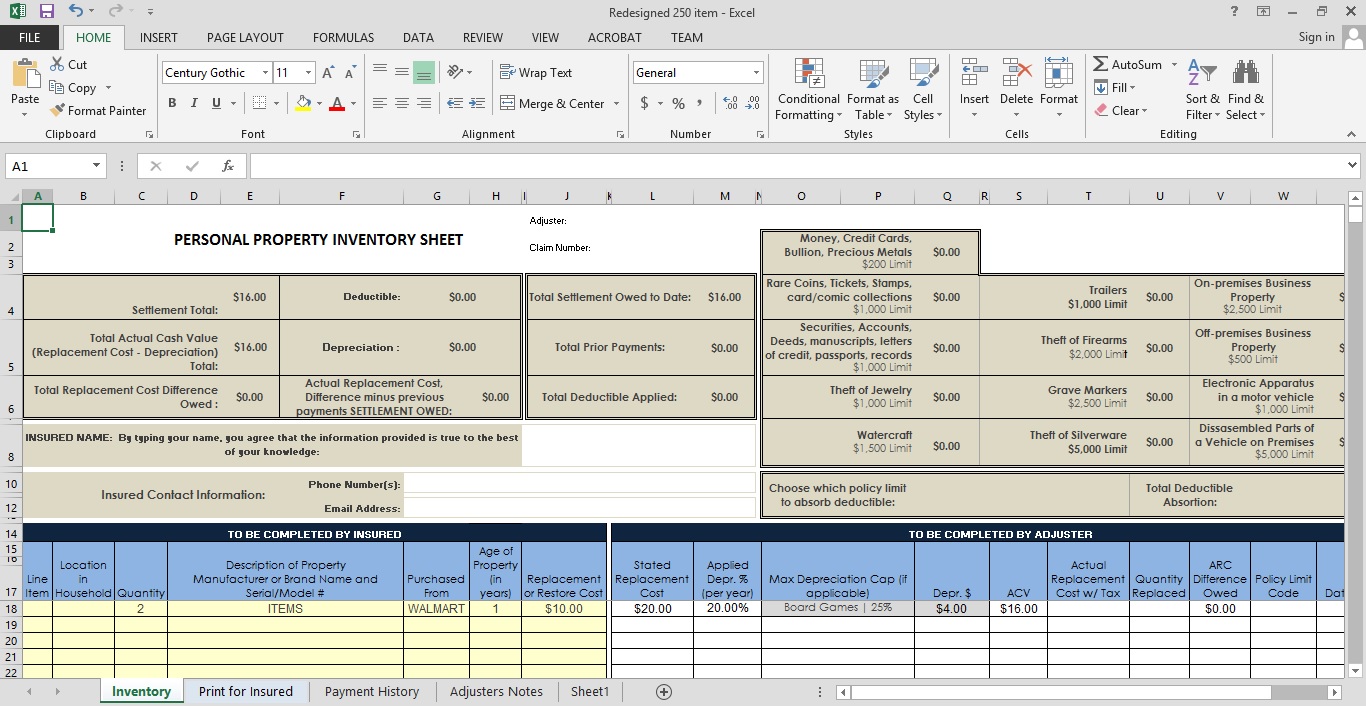Screen dimensions: 1366x706
Task: Click the Increase Font Size icon
Action: point(328,73)
